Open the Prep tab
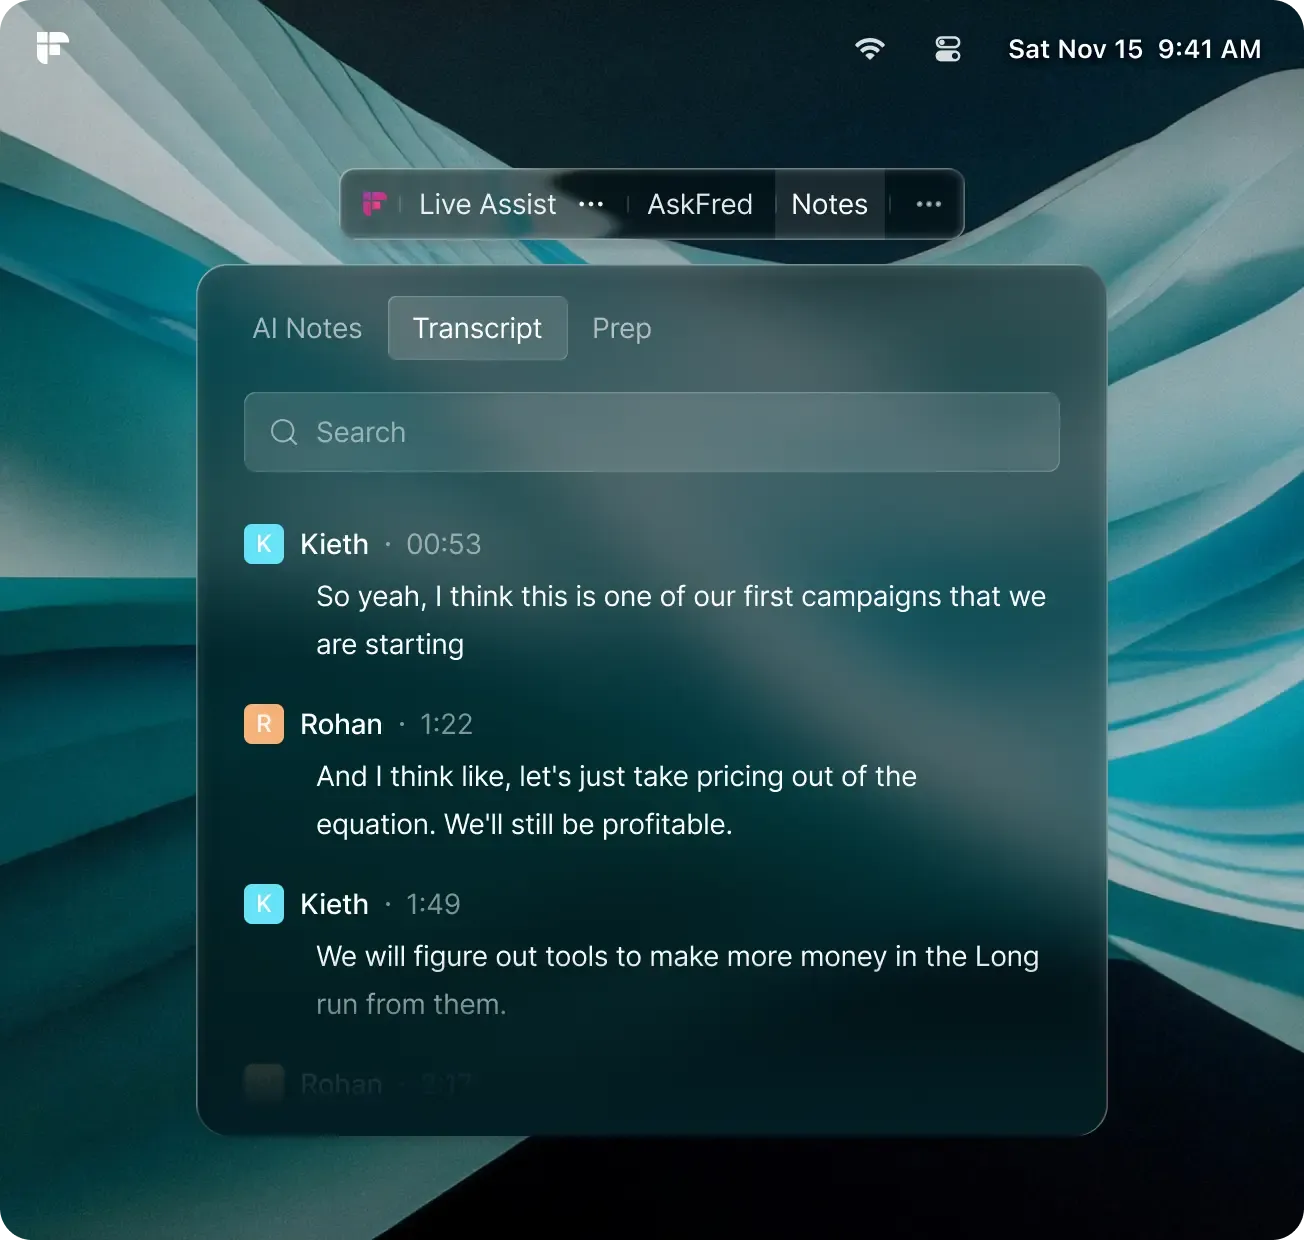Viewport: 1304px width, 1240px height. 621,328
